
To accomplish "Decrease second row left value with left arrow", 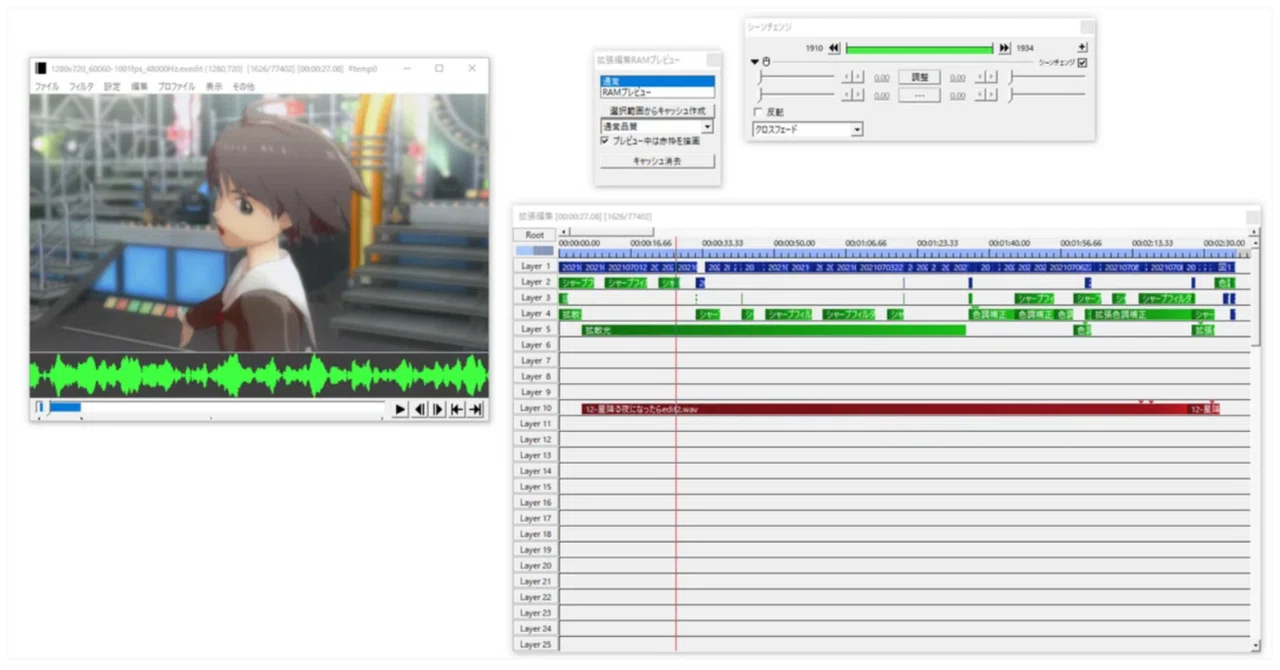I will [x=847, y=95].
